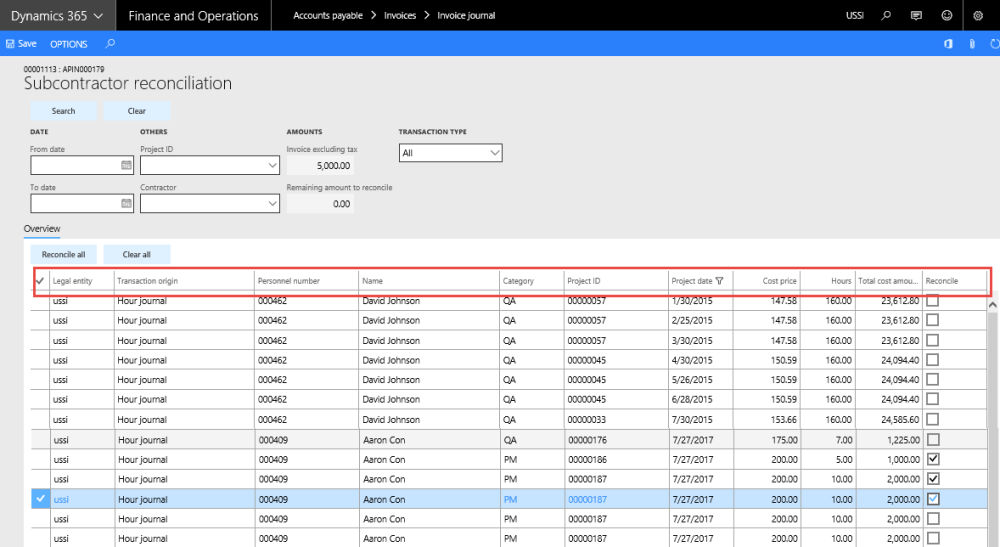The width and height of the screenshot is (1000, 547).
Task: Open the settings gear icon
Action: [977, 16]
